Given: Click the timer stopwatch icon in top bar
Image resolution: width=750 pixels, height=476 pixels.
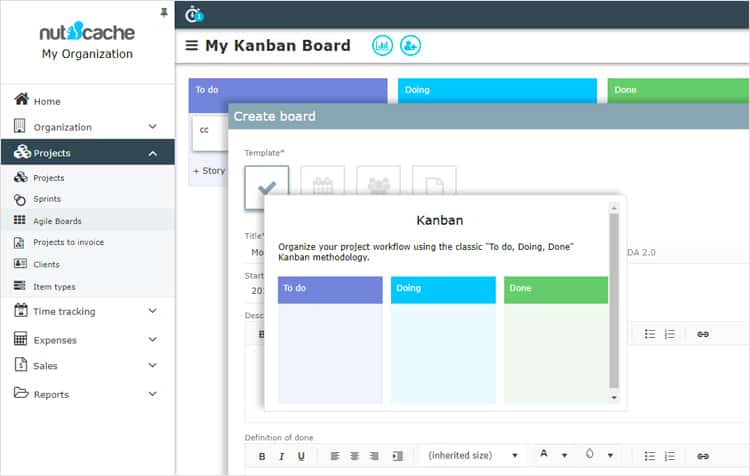Looking at the screenshot, I should click(194, 14).
